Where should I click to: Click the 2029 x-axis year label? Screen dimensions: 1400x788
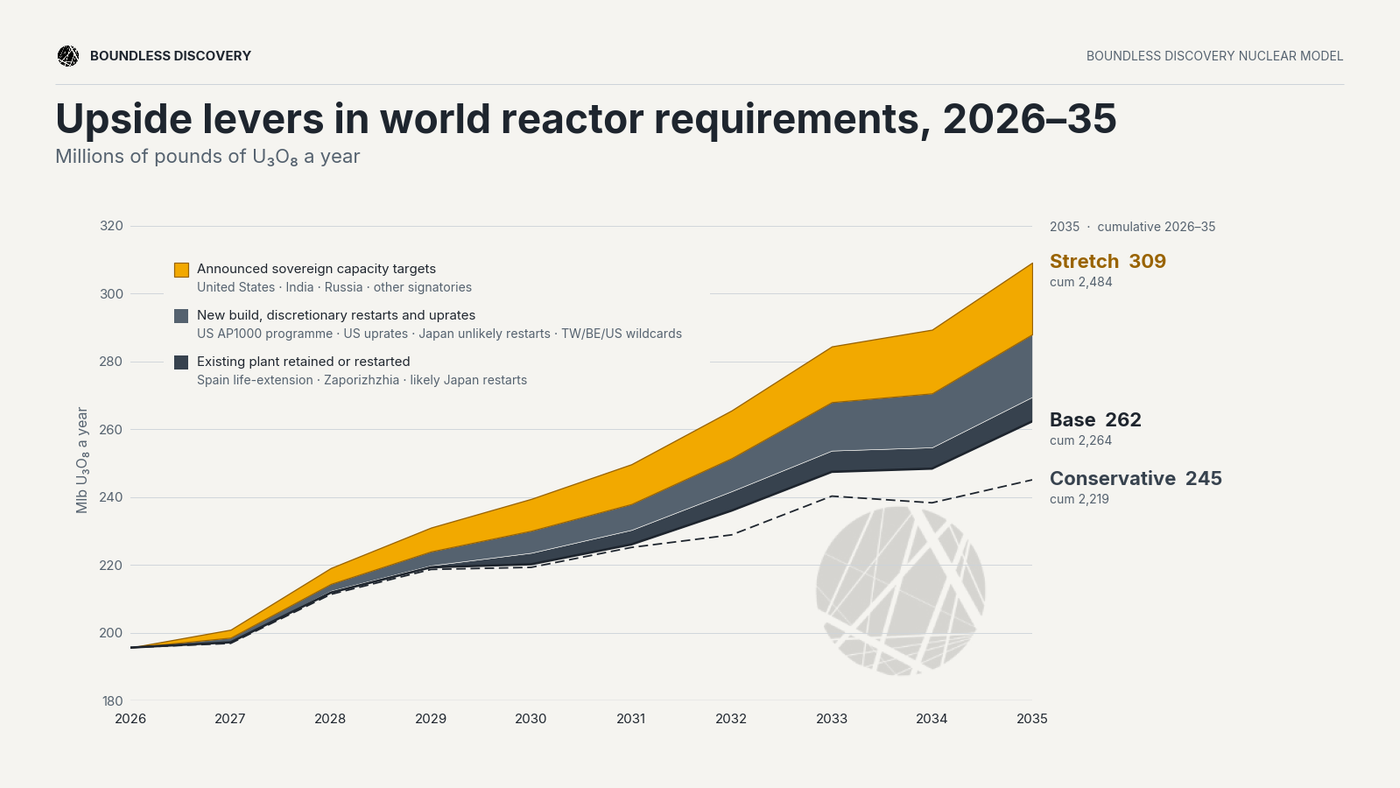point(431,719)
